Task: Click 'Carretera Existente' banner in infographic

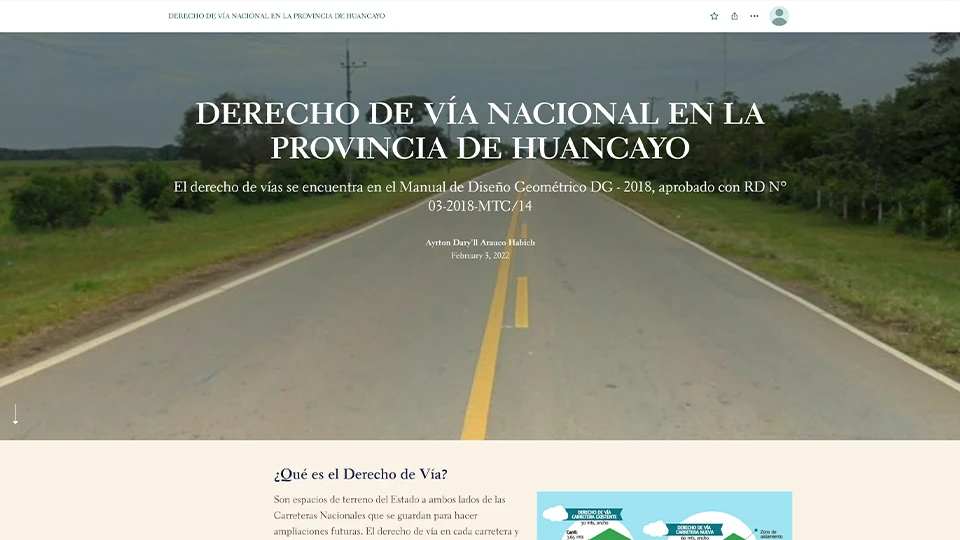Action: [594, 514]
